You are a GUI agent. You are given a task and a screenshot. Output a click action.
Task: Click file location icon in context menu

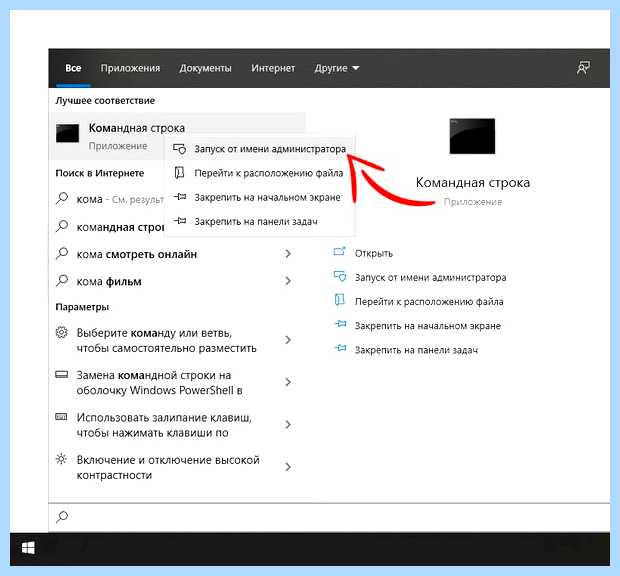179,173
